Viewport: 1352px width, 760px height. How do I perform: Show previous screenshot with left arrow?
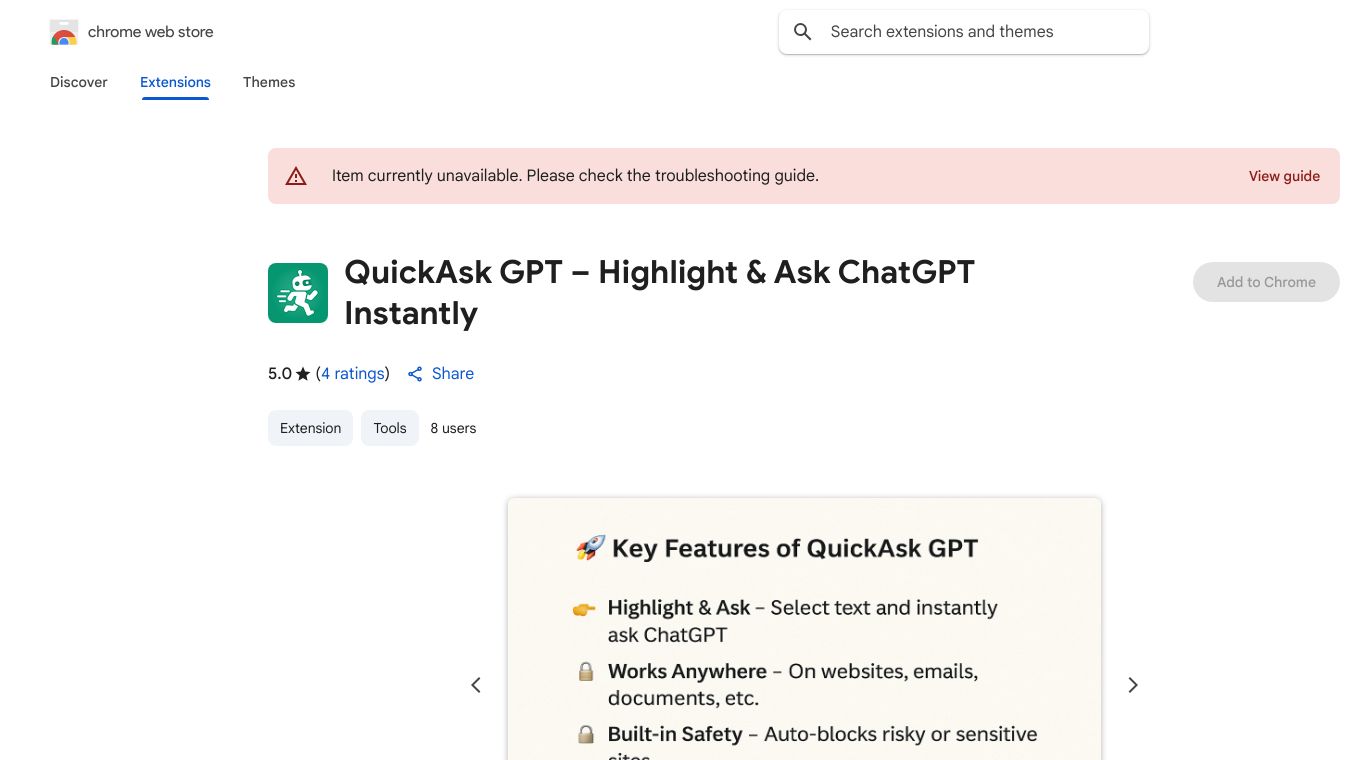point(476,685)
